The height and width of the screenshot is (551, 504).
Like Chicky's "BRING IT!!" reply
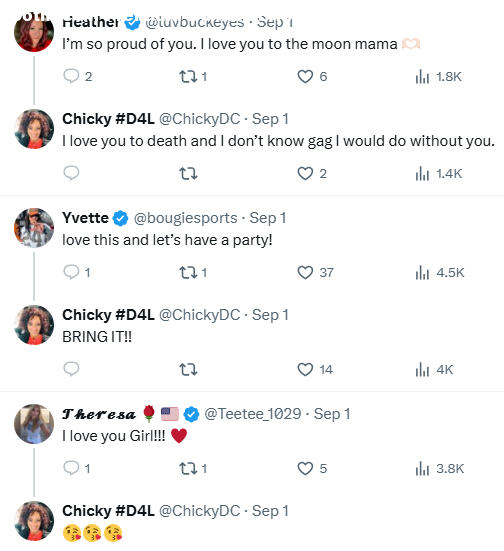(x=315, y=370)
